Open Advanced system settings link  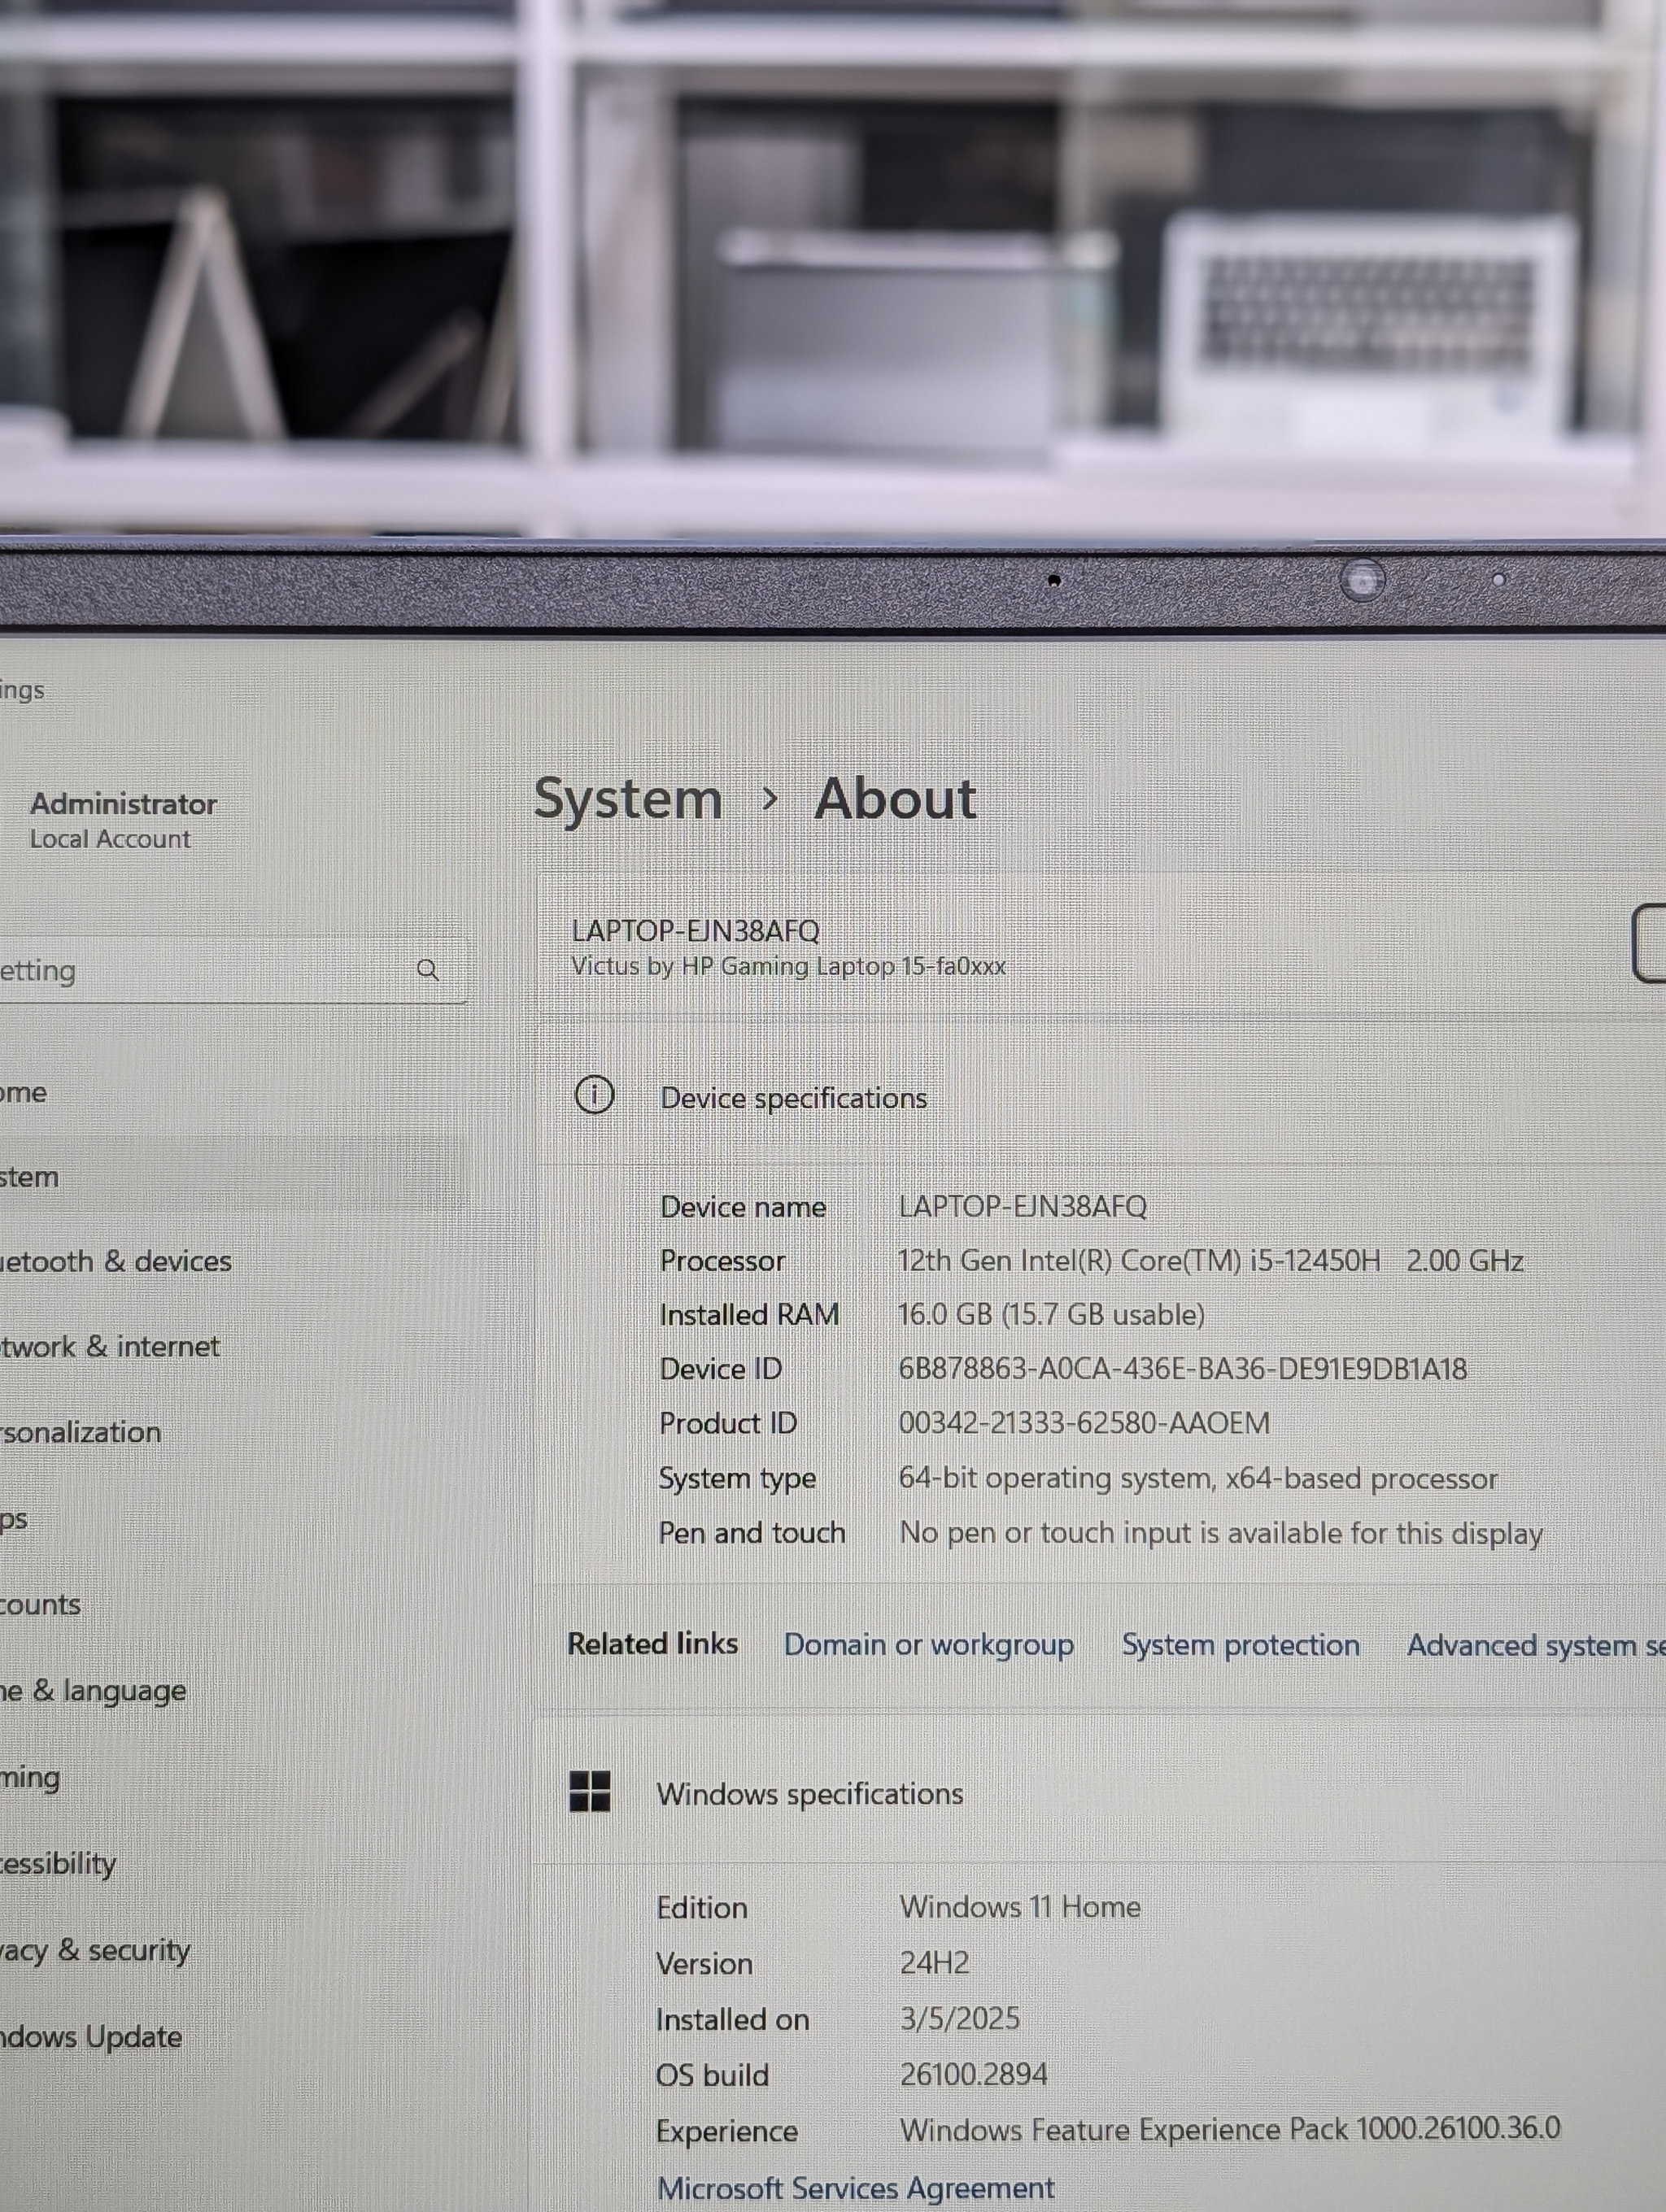click(1536, 1645)
